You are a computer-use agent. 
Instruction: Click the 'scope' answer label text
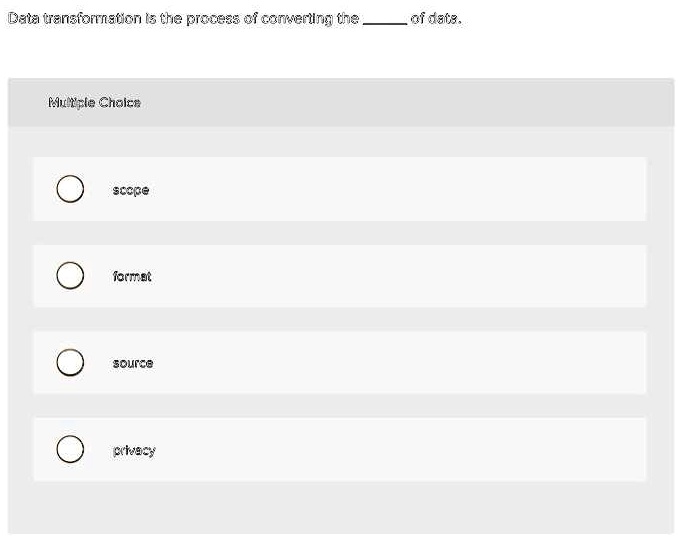tap(131, 190)
